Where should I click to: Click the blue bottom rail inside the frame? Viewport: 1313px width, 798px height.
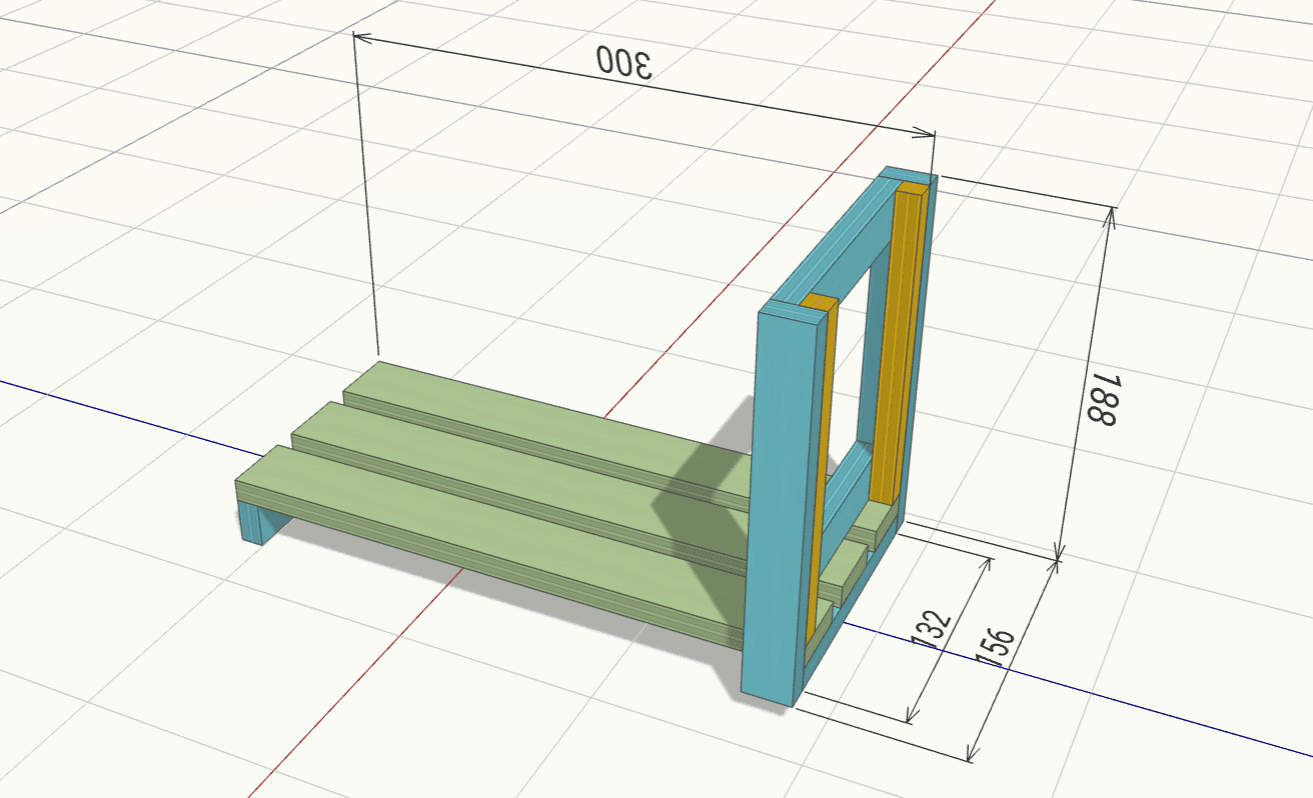pyautogui.click(x=846, y=475)
